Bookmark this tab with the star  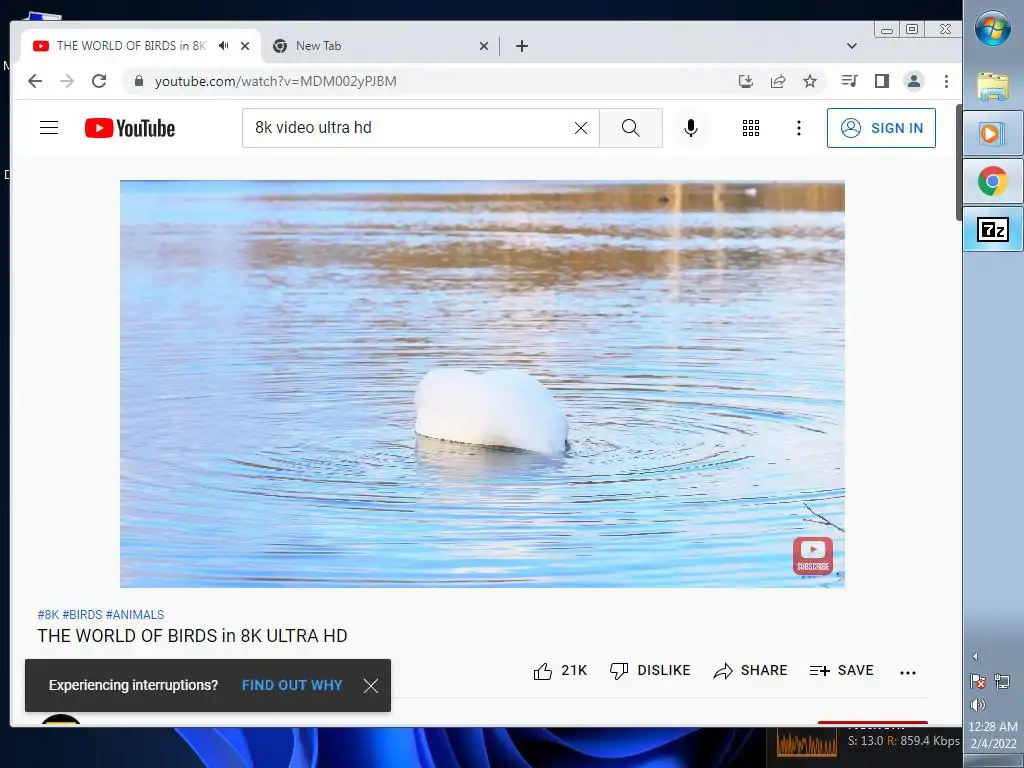(810, 81)
